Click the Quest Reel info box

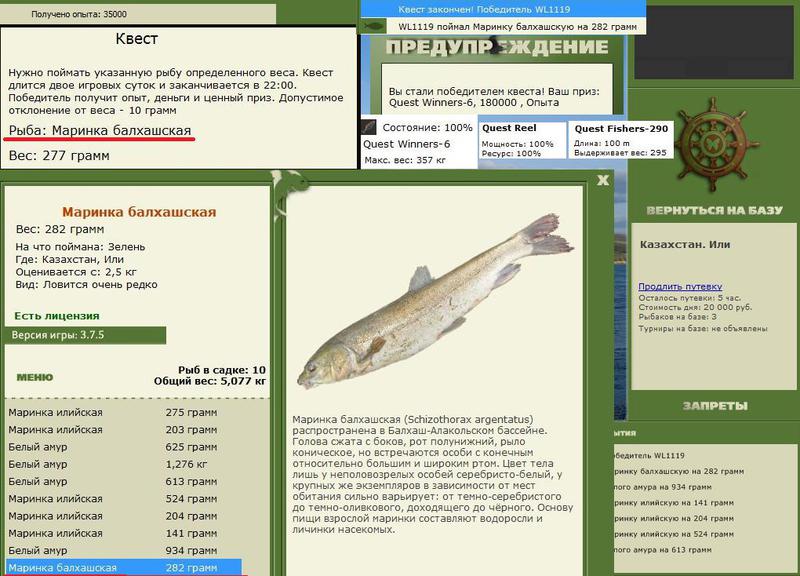click(x=522, y=140)
